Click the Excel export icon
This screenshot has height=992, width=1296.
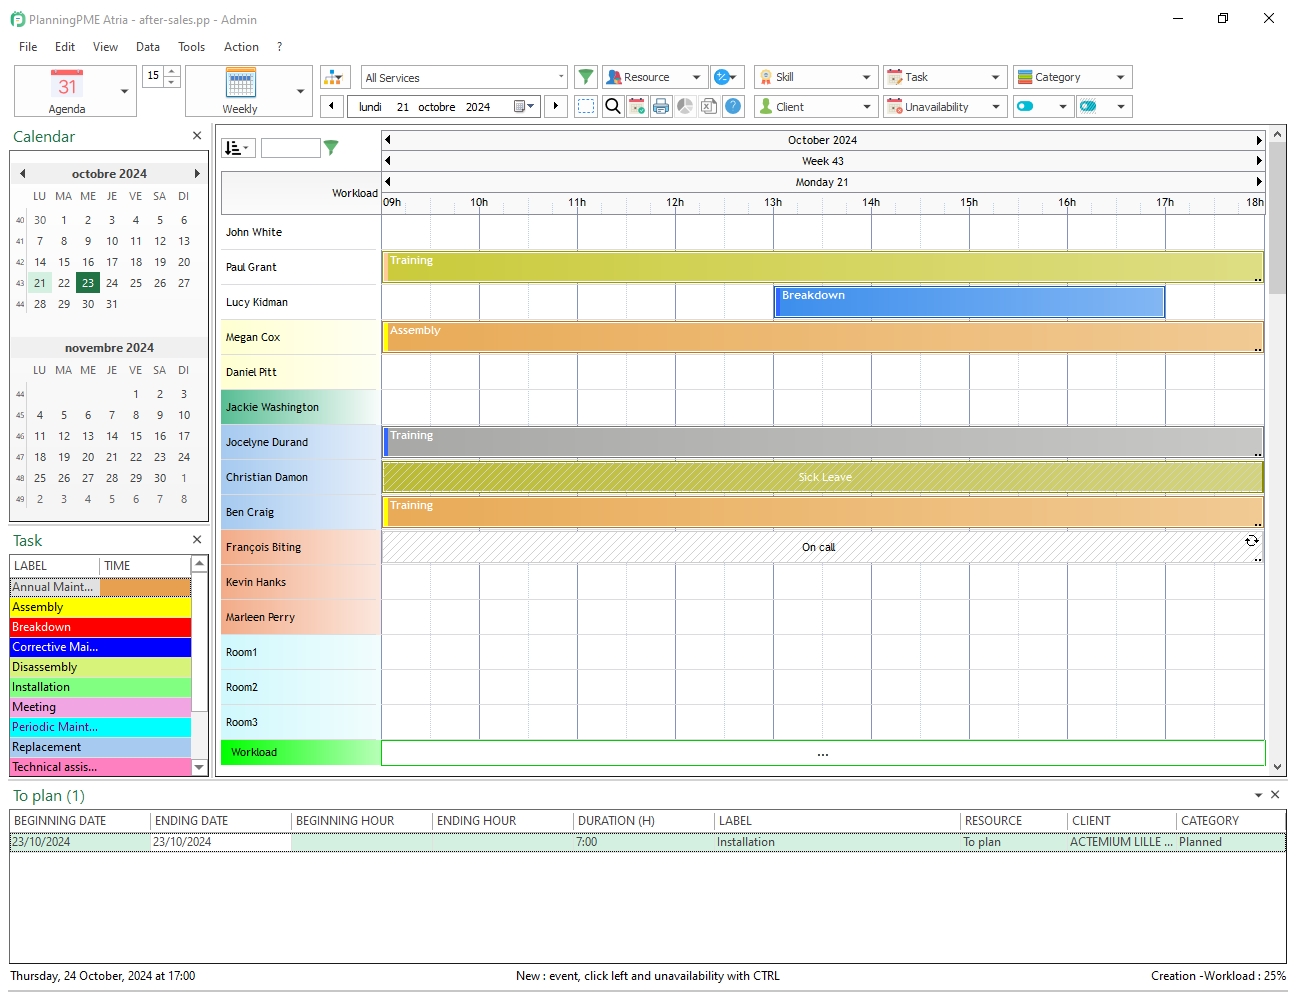709,106
